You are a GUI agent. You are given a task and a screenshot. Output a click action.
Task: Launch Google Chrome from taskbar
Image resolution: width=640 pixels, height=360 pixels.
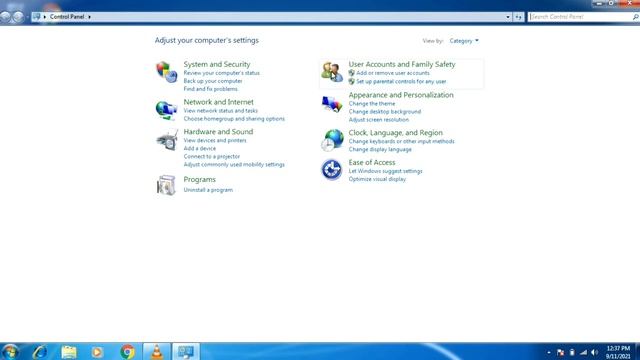point(127,351)
